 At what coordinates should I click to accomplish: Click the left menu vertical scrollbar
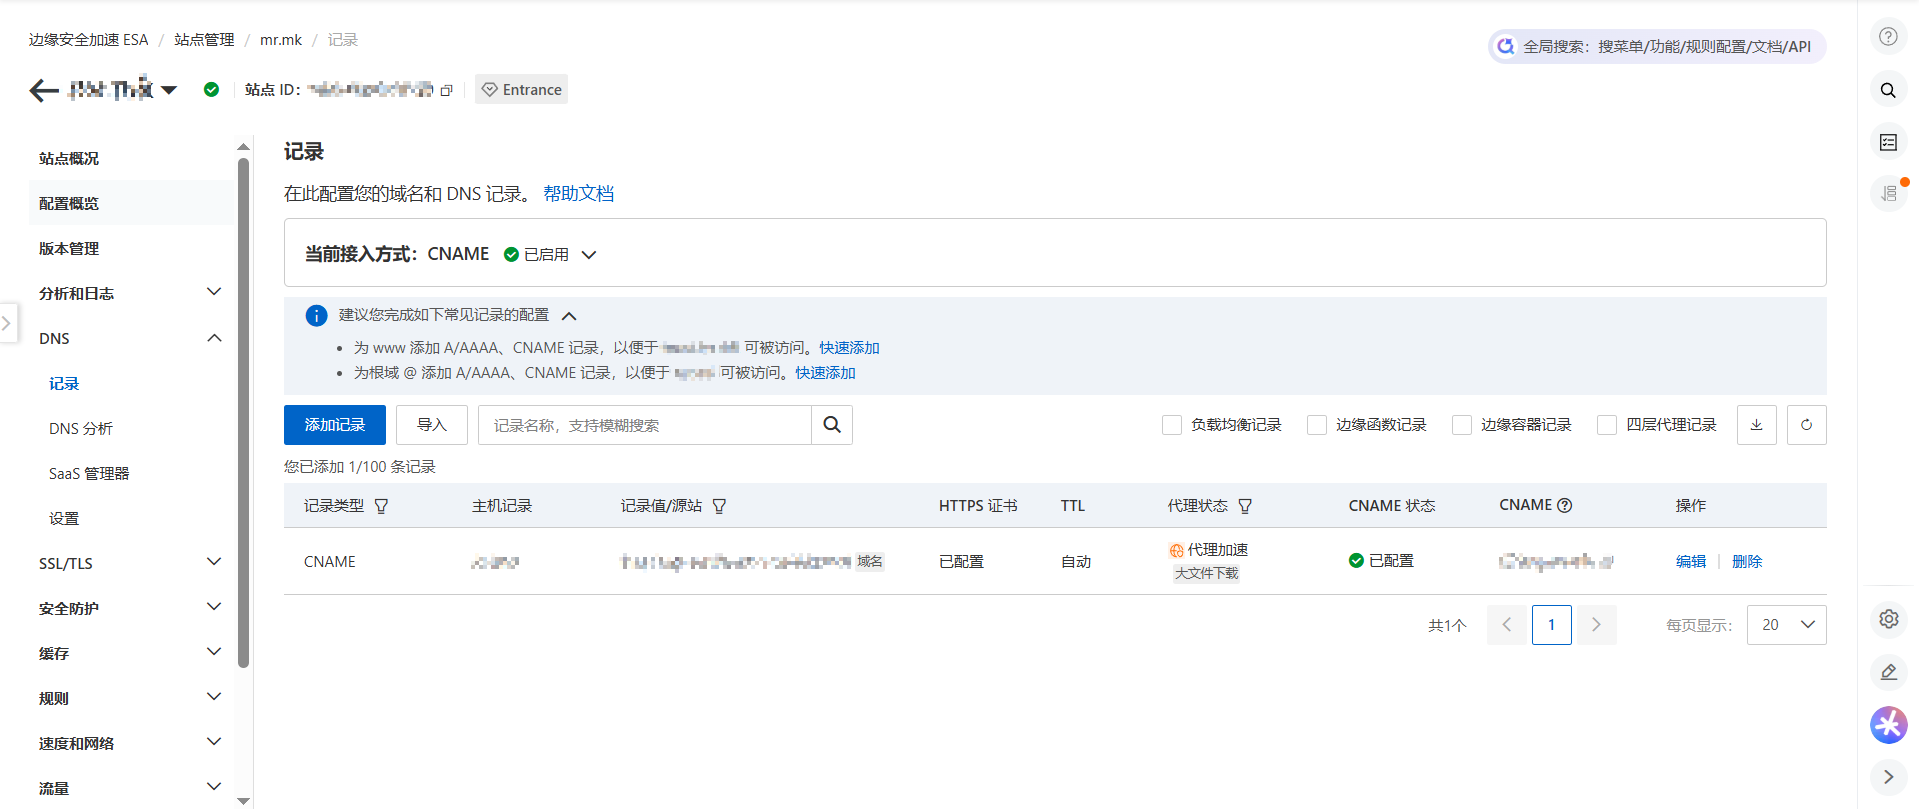[x=243, y=412]
